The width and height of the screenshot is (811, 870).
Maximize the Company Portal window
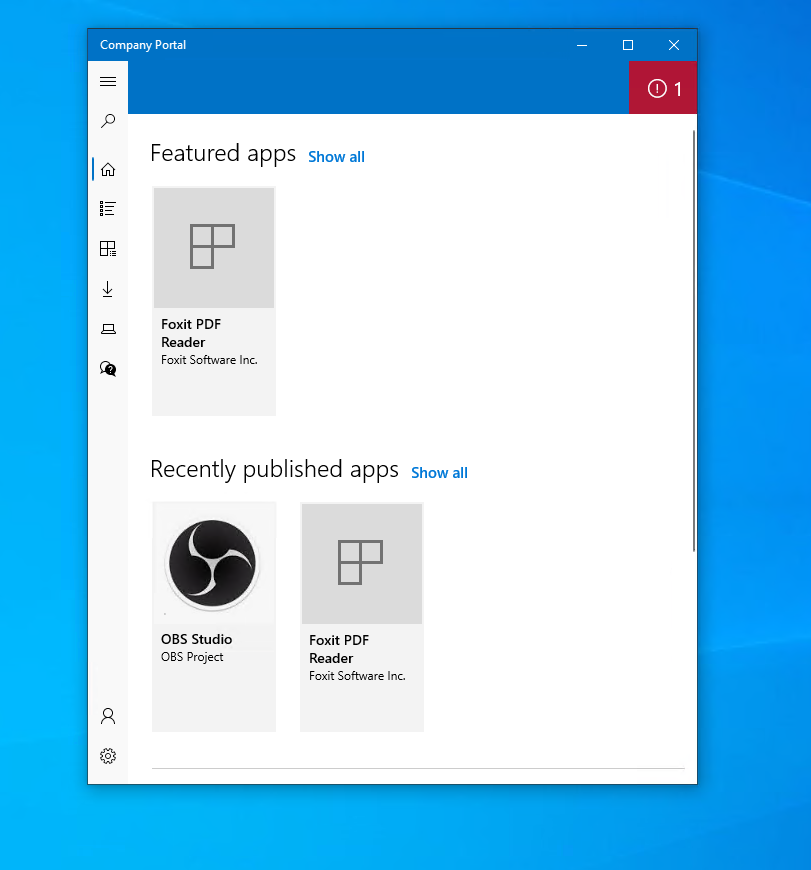(628, 45)
